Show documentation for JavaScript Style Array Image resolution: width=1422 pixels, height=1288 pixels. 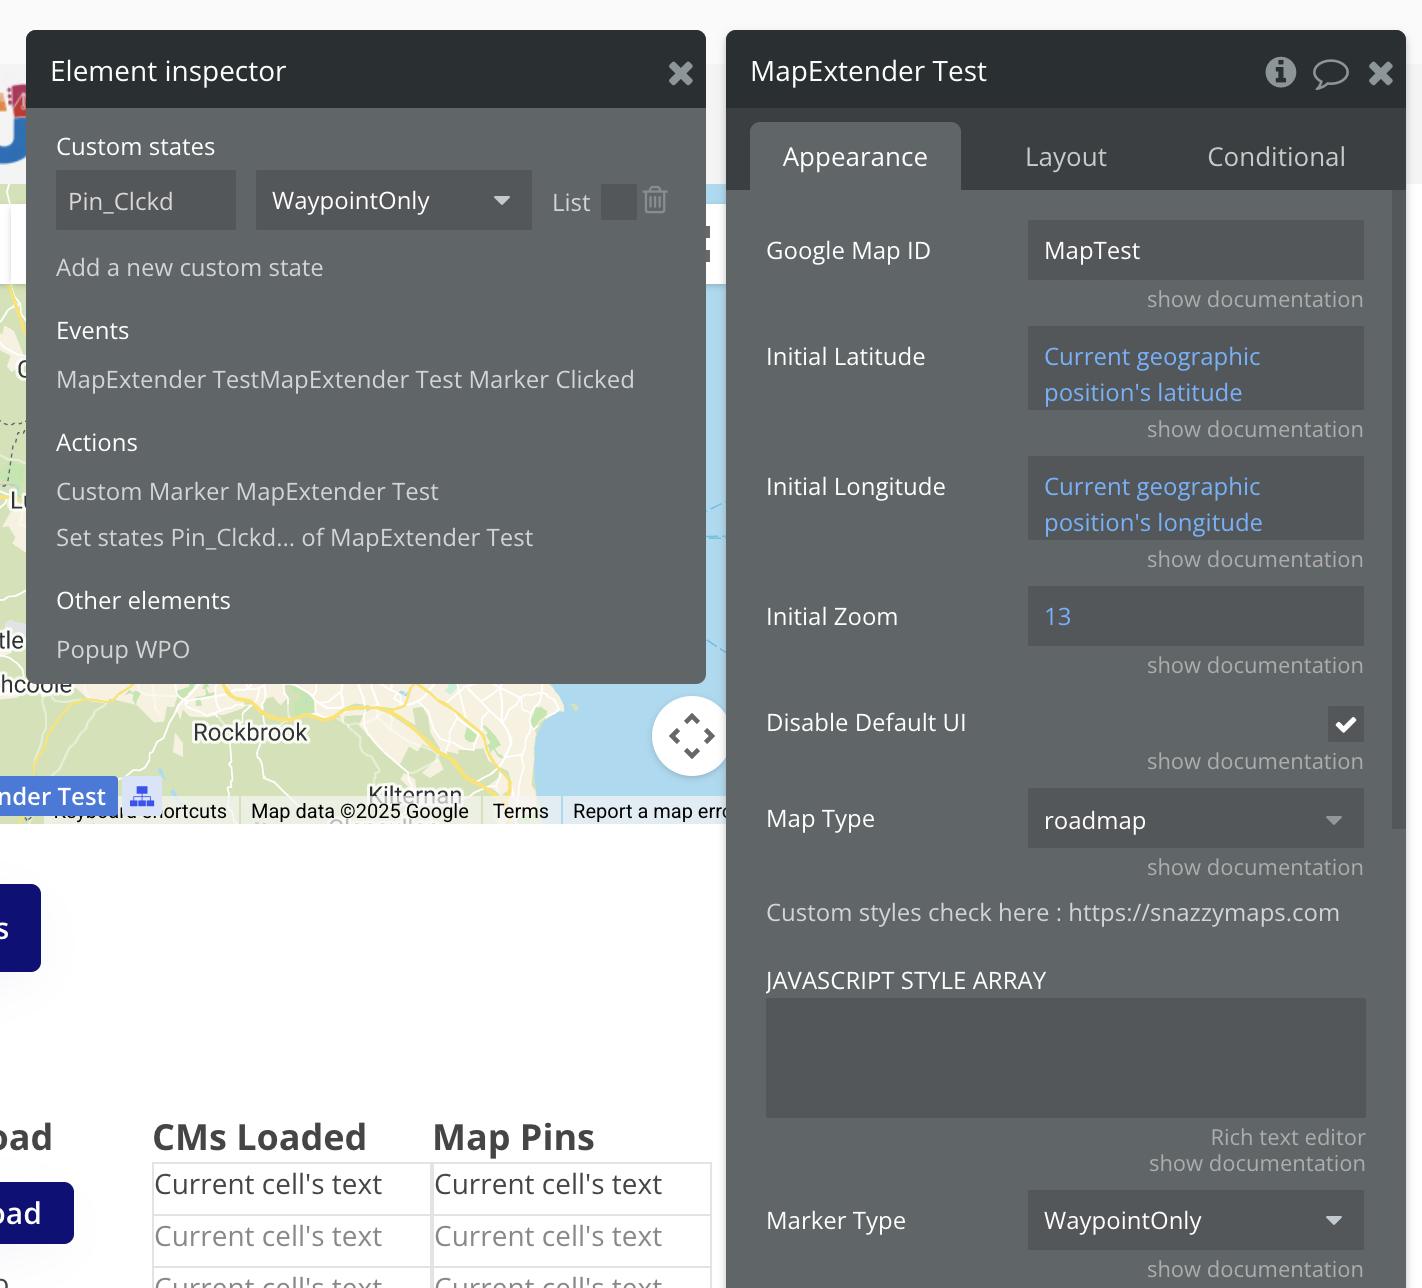pos(1257,1164)
